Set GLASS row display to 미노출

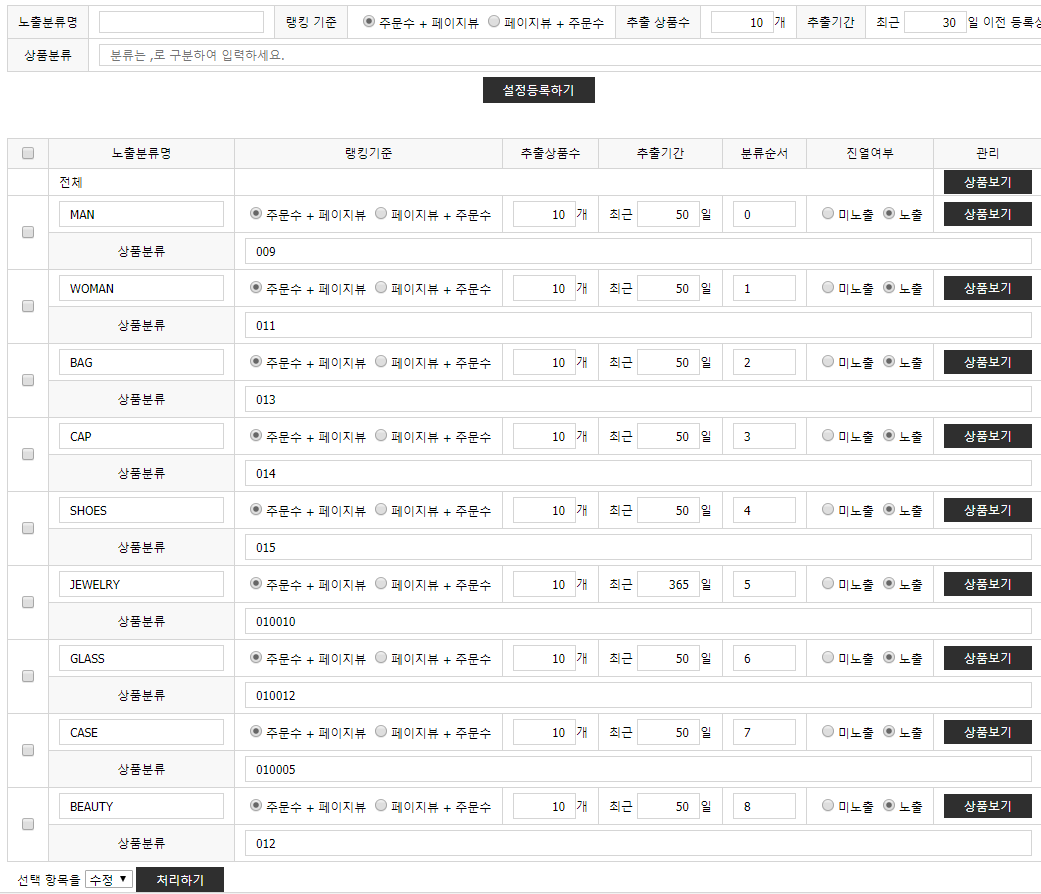pos(827,658)
